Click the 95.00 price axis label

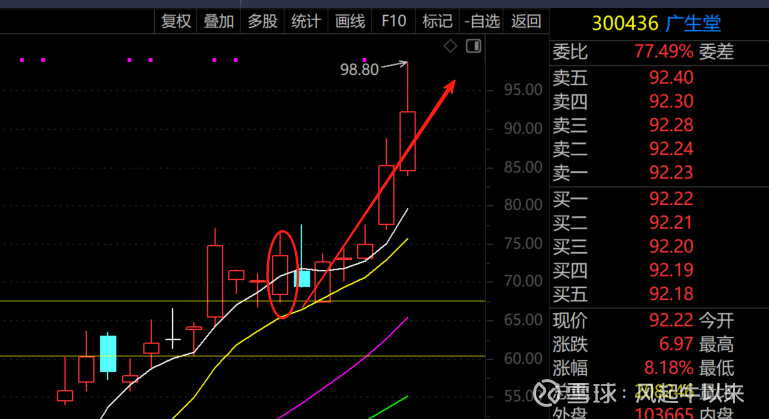523,90
